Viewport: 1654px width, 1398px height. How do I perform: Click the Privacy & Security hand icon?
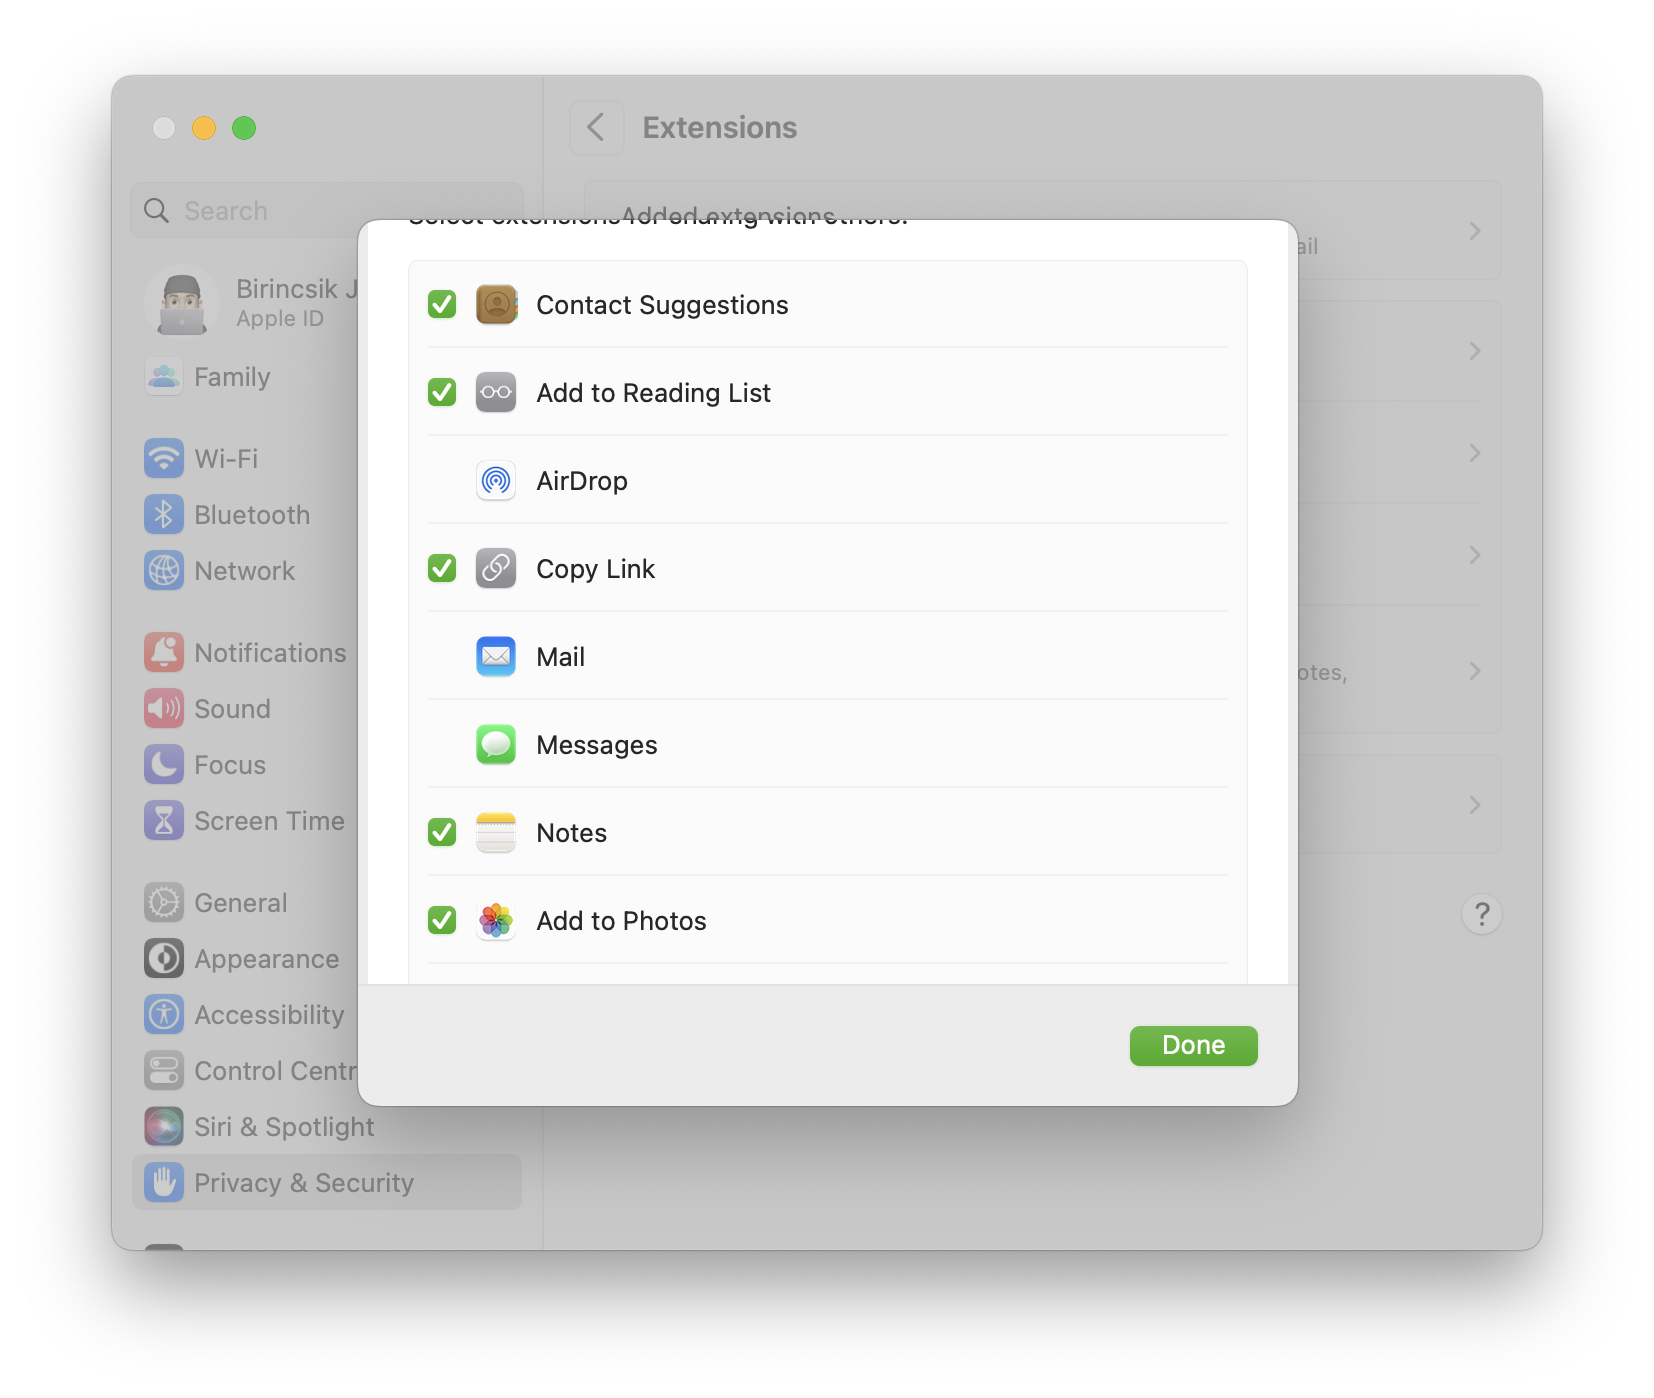(164, 1183)
